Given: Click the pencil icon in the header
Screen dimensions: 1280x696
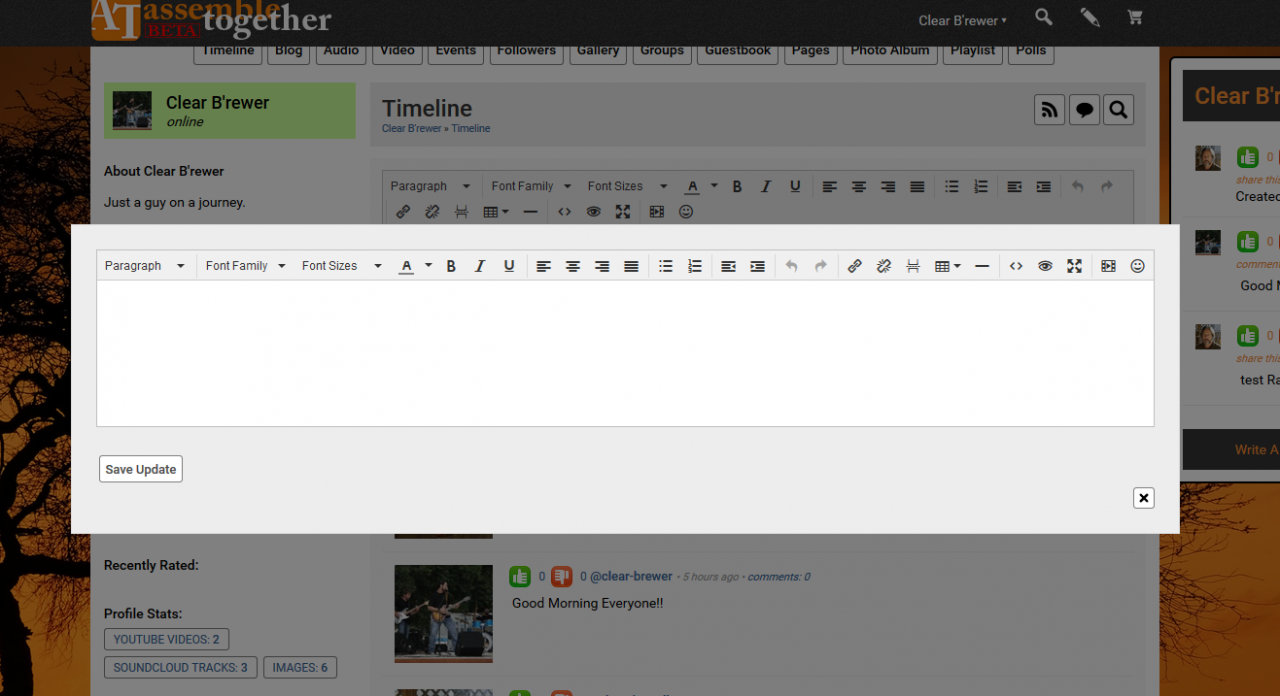Looking at the screenshot, I should pyautogui.click(x=1090, y=17).
